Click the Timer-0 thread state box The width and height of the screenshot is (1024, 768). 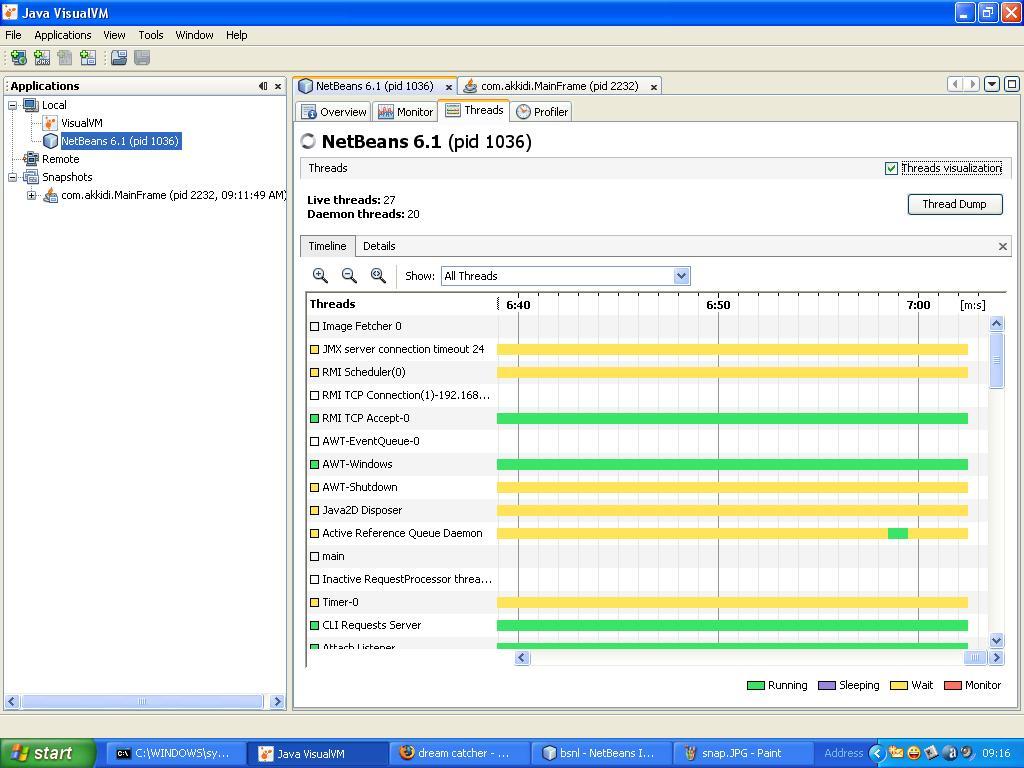314,602
